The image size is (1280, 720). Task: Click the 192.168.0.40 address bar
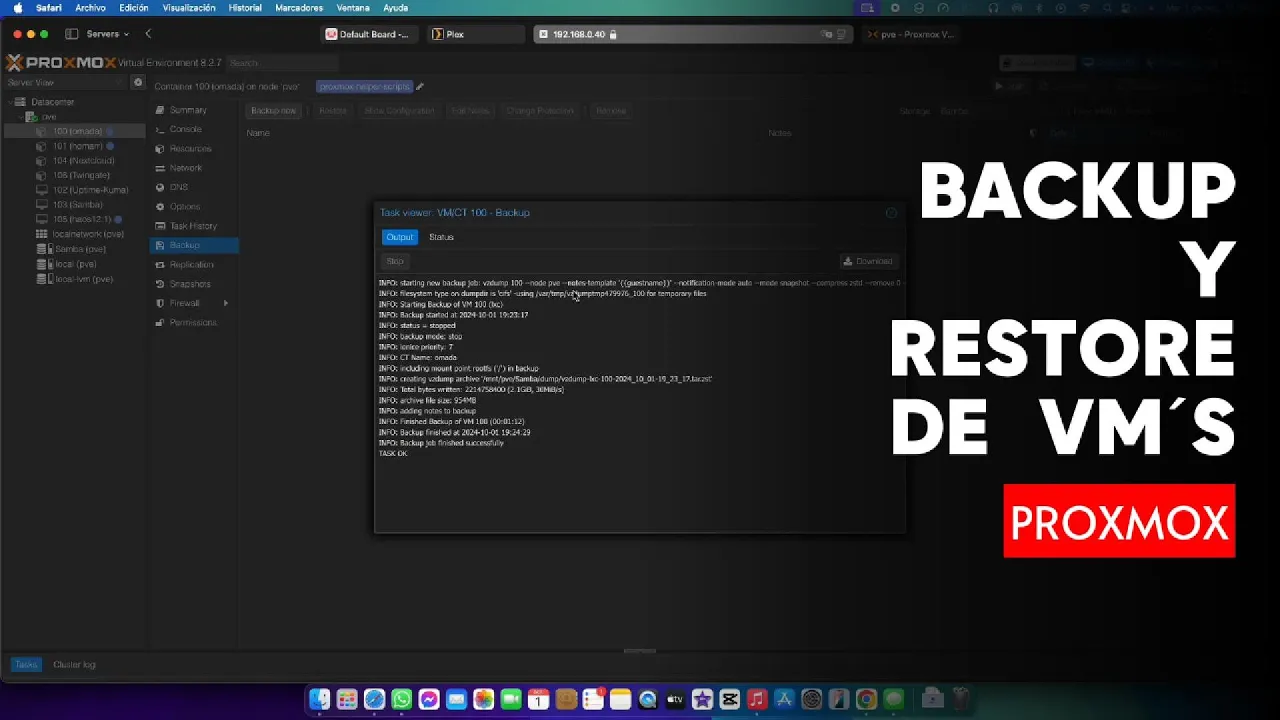point(692,34)
